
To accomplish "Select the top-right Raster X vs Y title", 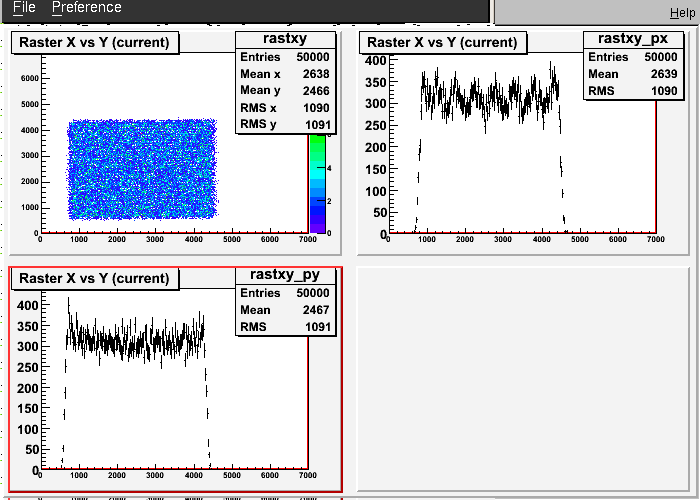I will point(442,42).
